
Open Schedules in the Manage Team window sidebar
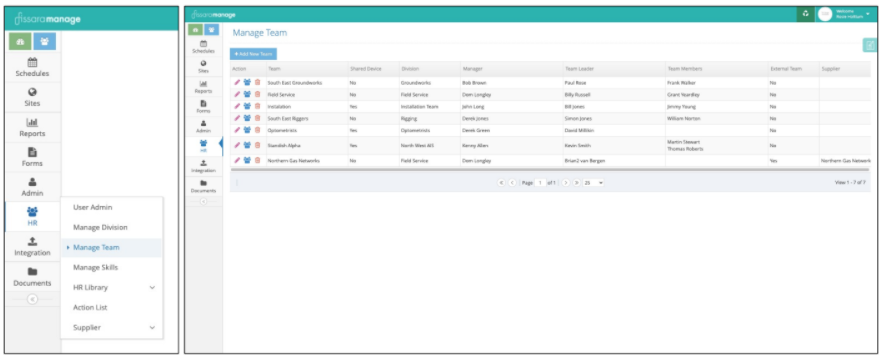(x=203, y=47)
